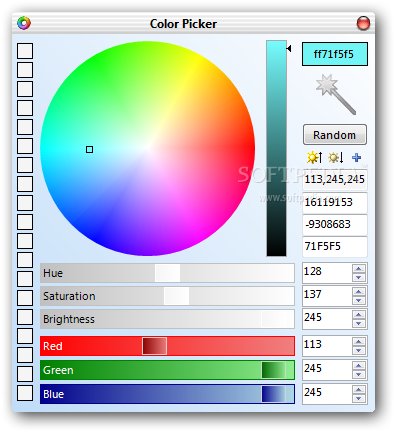Screen dimensions: 395x432
Task: Increase the Hue value with its up arrow
Action: pyautogui.click(x=359, y=269)
